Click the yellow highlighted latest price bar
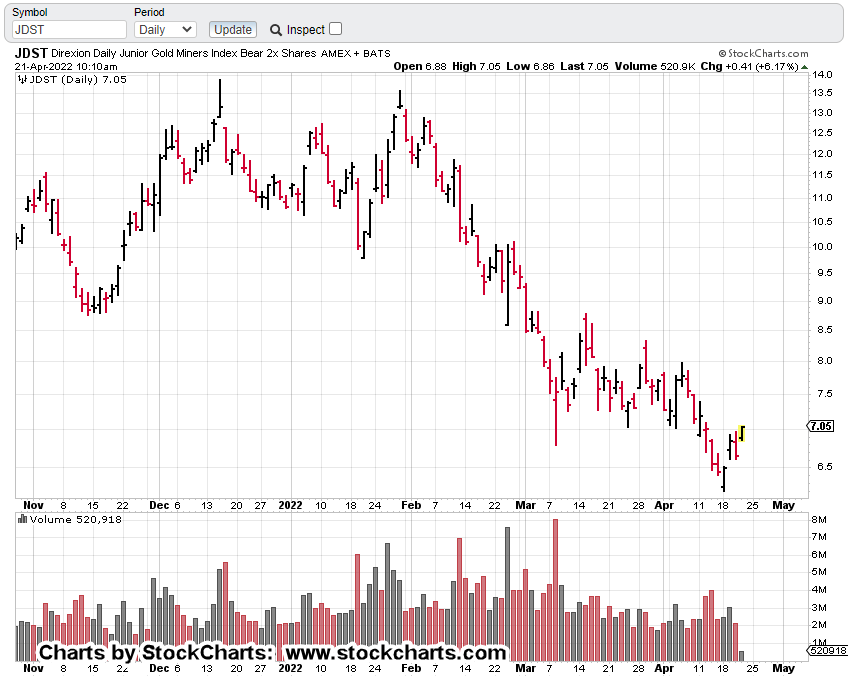Viewport: 848px width, 681px height. click(x=741, y=433)
